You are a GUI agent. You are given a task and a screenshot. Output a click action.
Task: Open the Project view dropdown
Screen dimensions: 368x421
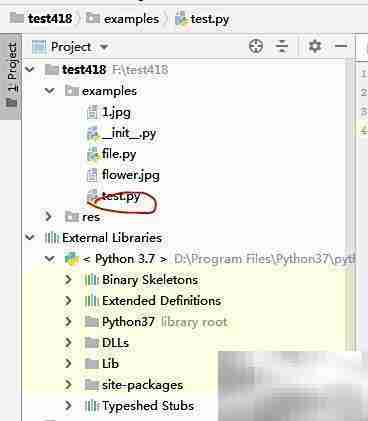pos(104,47)
